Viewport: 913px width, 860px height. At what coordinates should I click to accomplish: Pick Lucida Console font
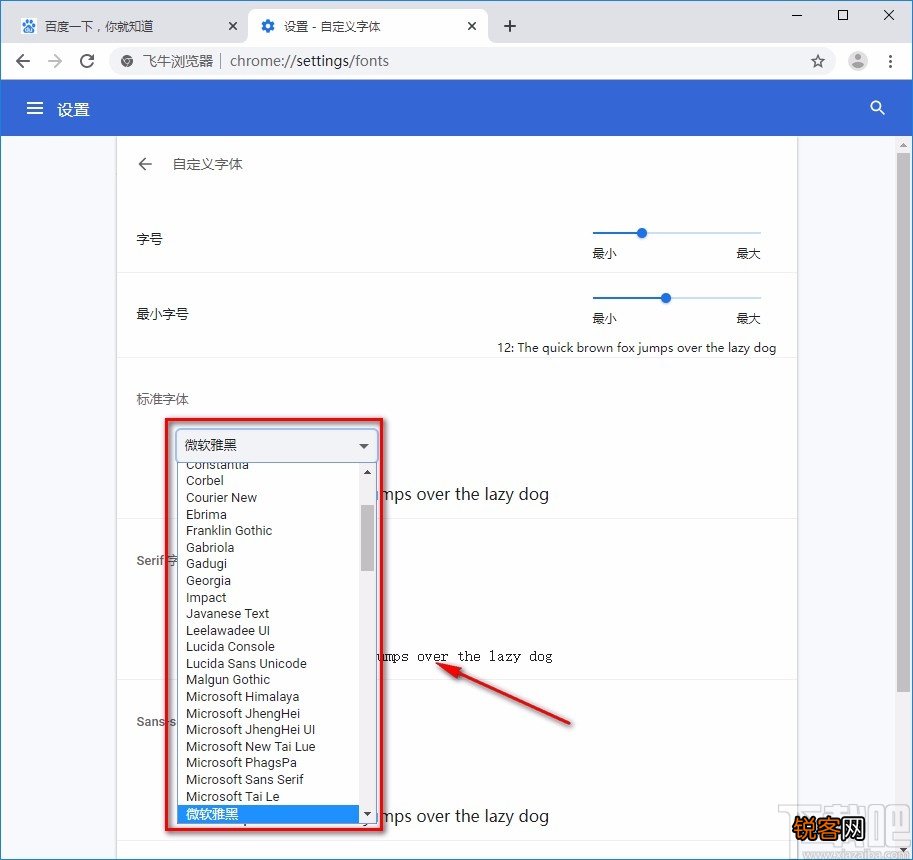click(x=268, y=647)
